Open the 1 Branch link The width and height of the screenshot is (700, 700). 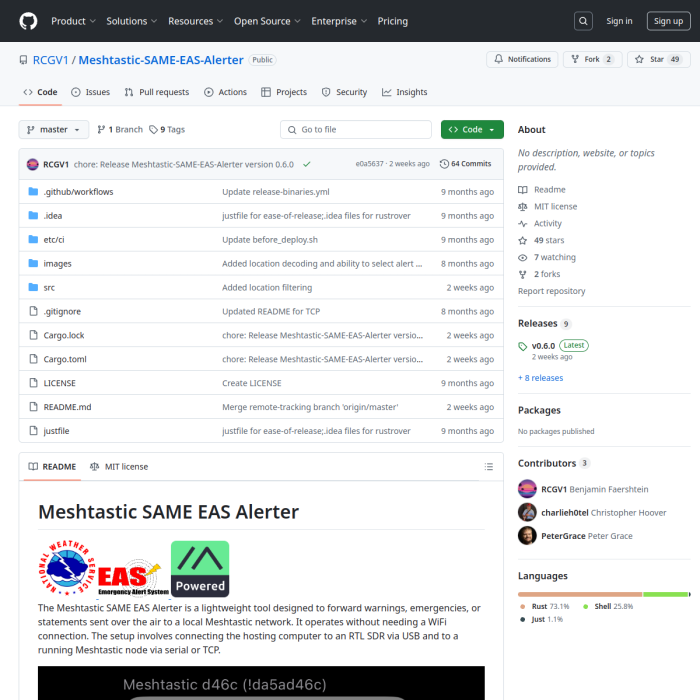click(120, 130)
